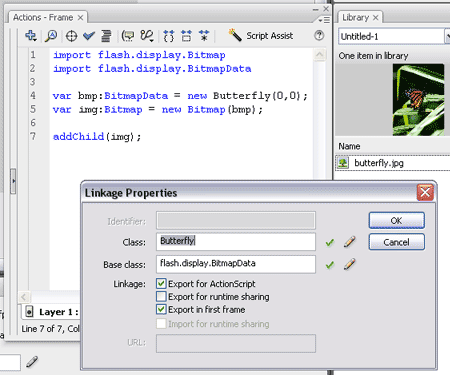The height and width of the screenshot is (375, 450).
Task: Show code hint via toolbar icon
Action: (128, 36)
